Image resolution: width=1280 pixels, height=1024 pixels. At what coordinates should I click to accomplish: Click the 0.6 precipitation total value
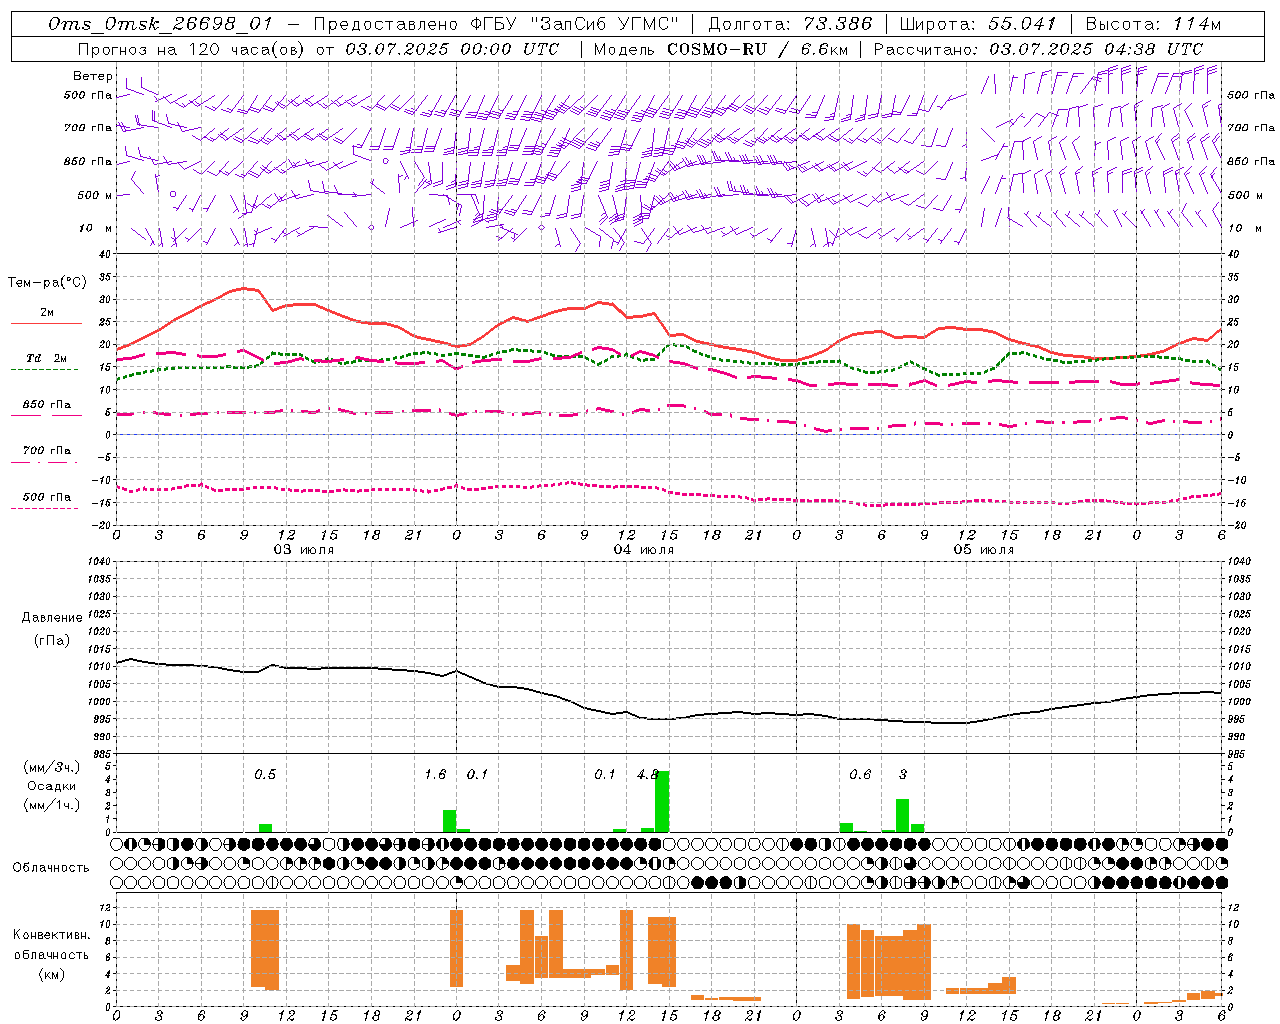(860, 775)
